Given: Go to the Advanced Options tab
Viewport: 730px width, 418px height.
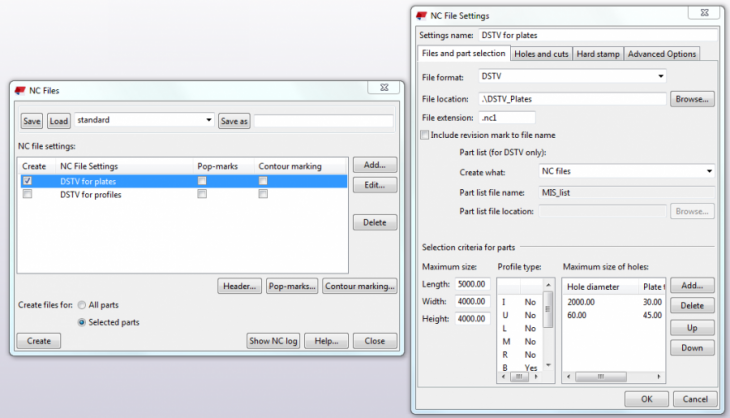Looking at the screenshot, I should [661, 54].
